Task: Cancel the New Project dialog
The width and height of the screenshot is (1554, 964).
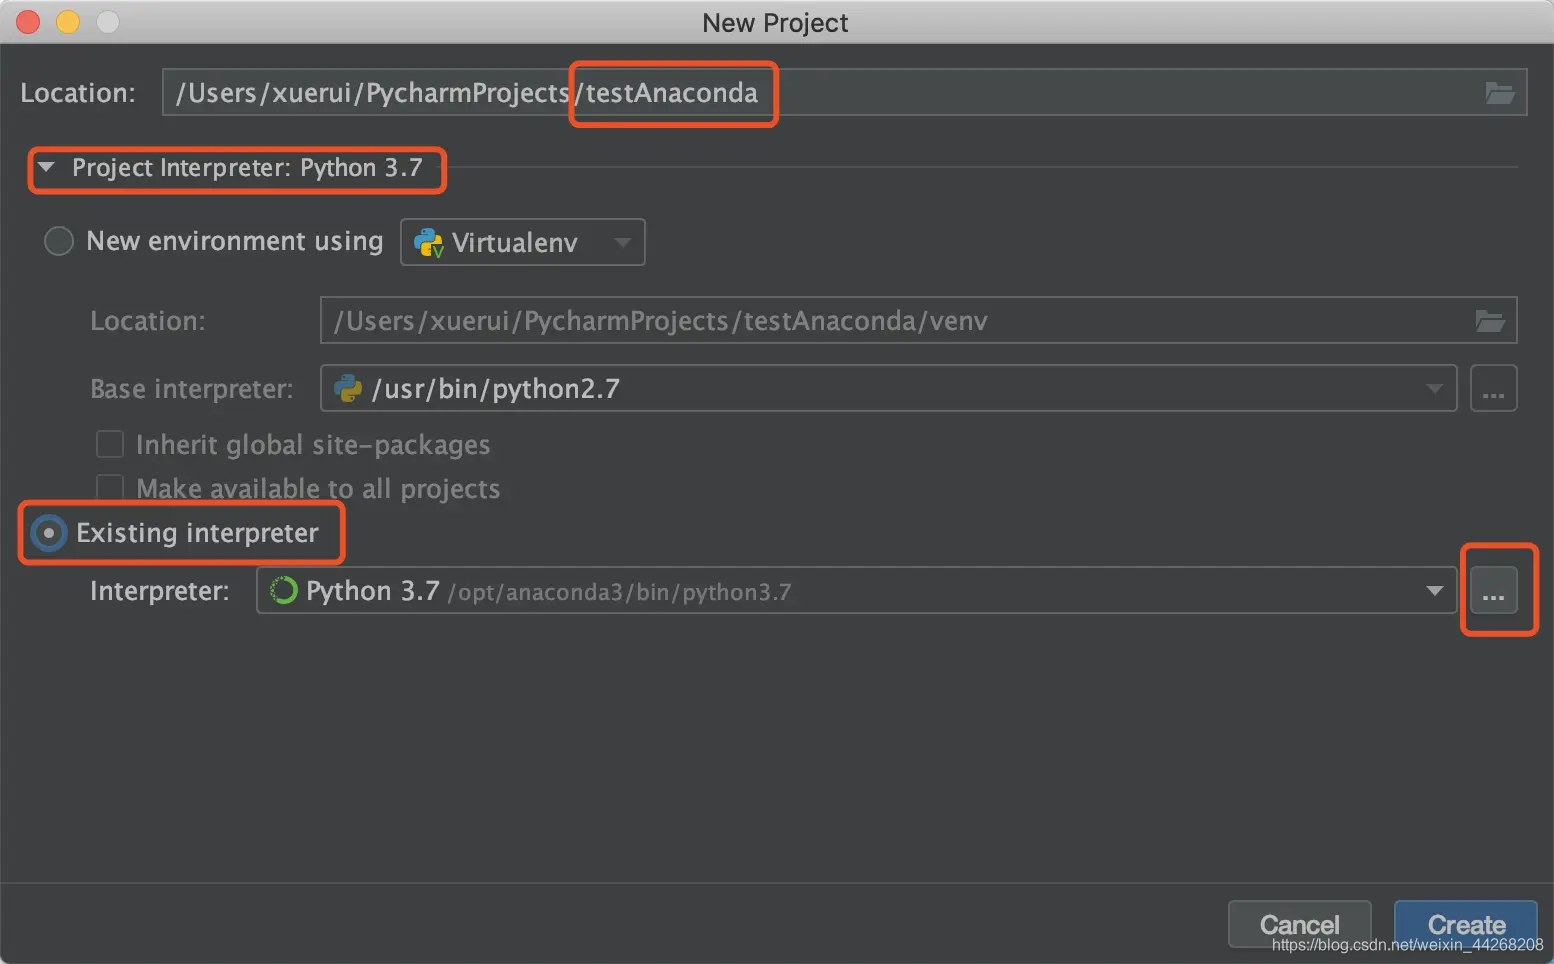Action: [1300, 925]
